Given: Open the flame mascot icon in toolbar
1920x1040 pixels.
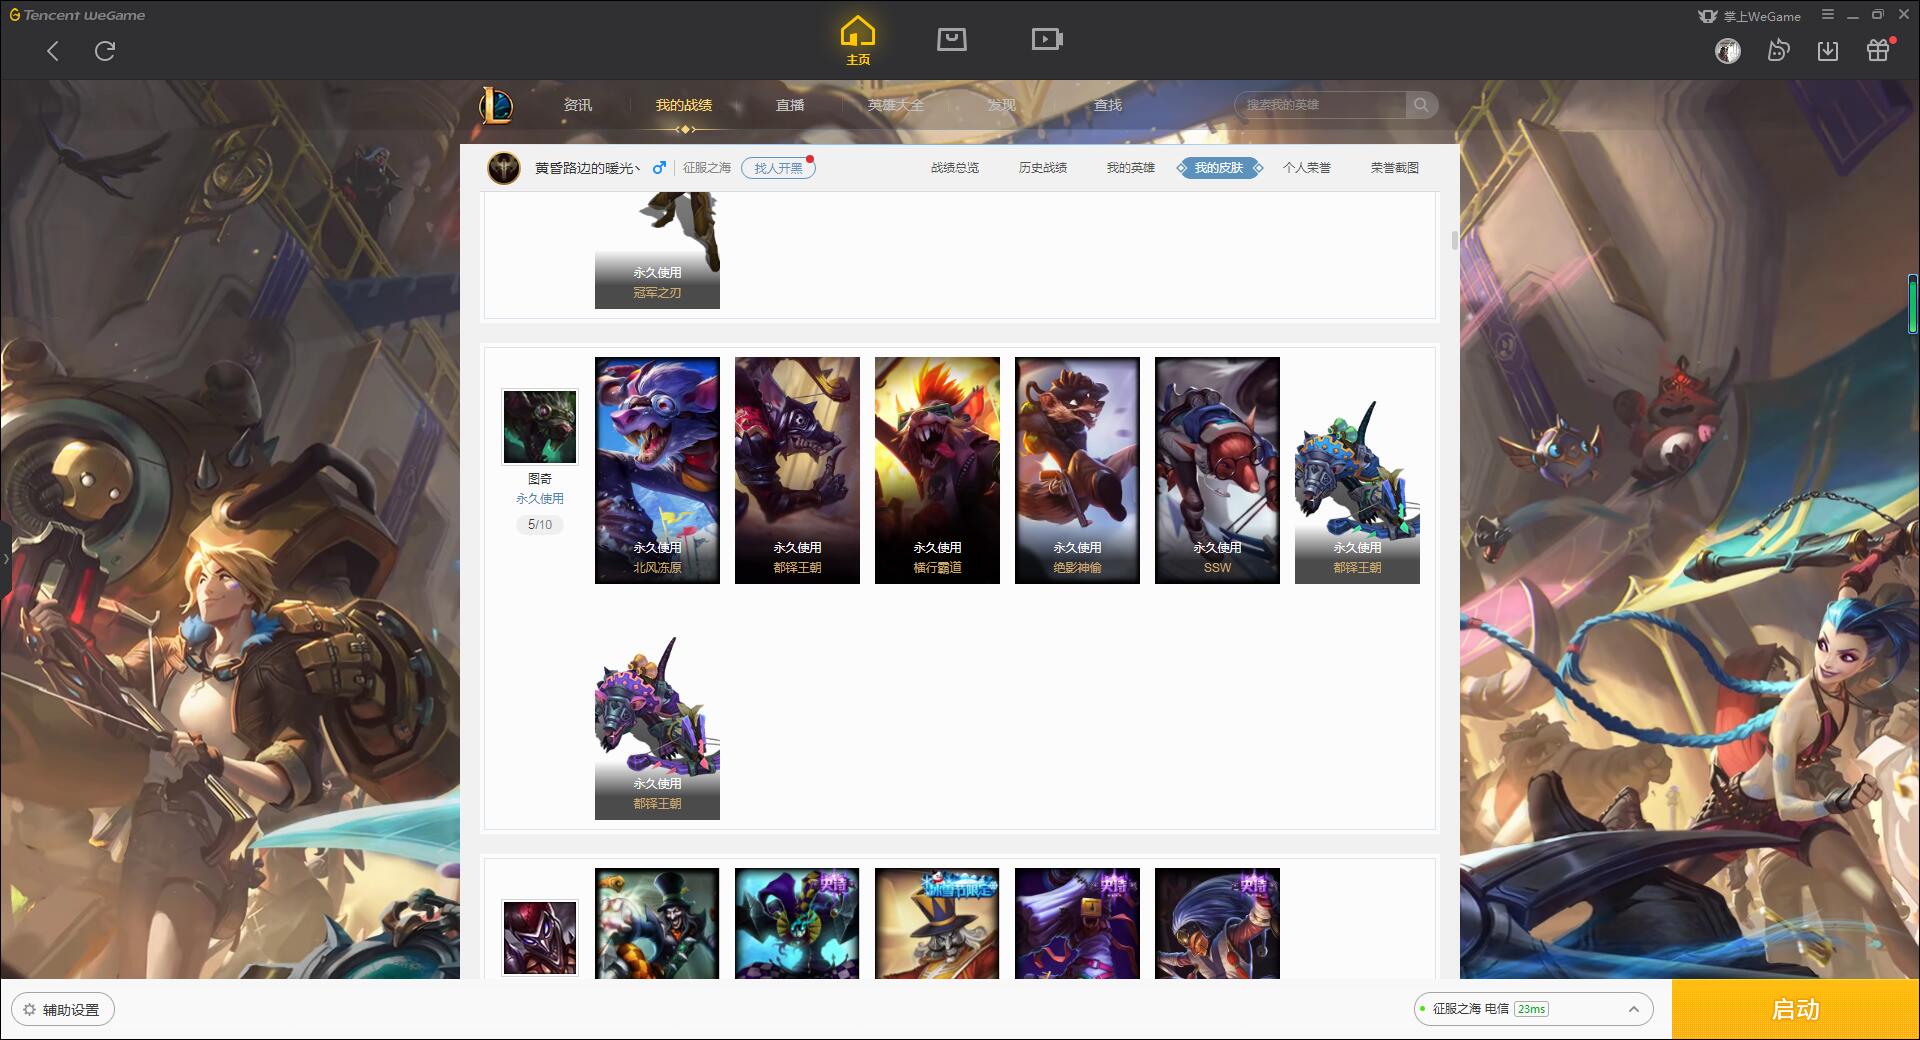Looking at the screenshot, I should pyautogui.click(x=1778, y=50).
